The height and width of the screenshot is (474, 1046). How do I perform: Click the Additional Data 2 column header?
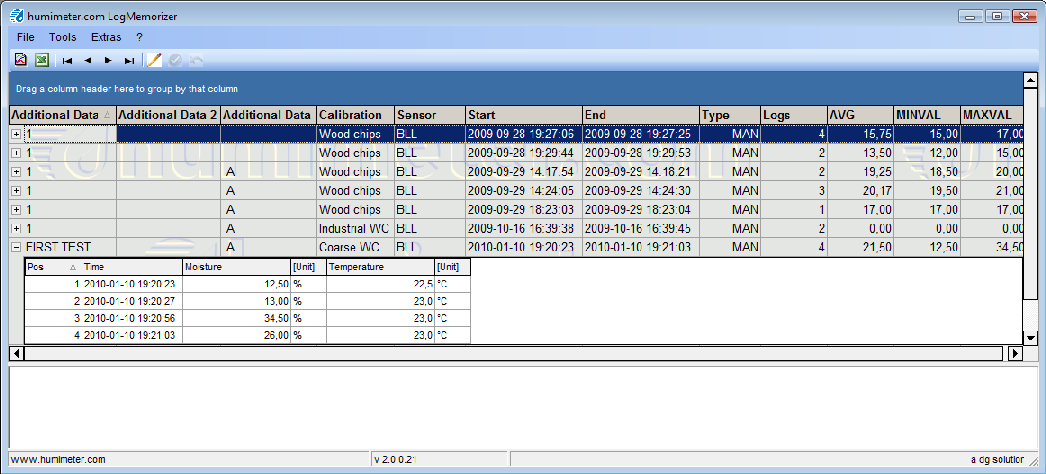[169, 115]
